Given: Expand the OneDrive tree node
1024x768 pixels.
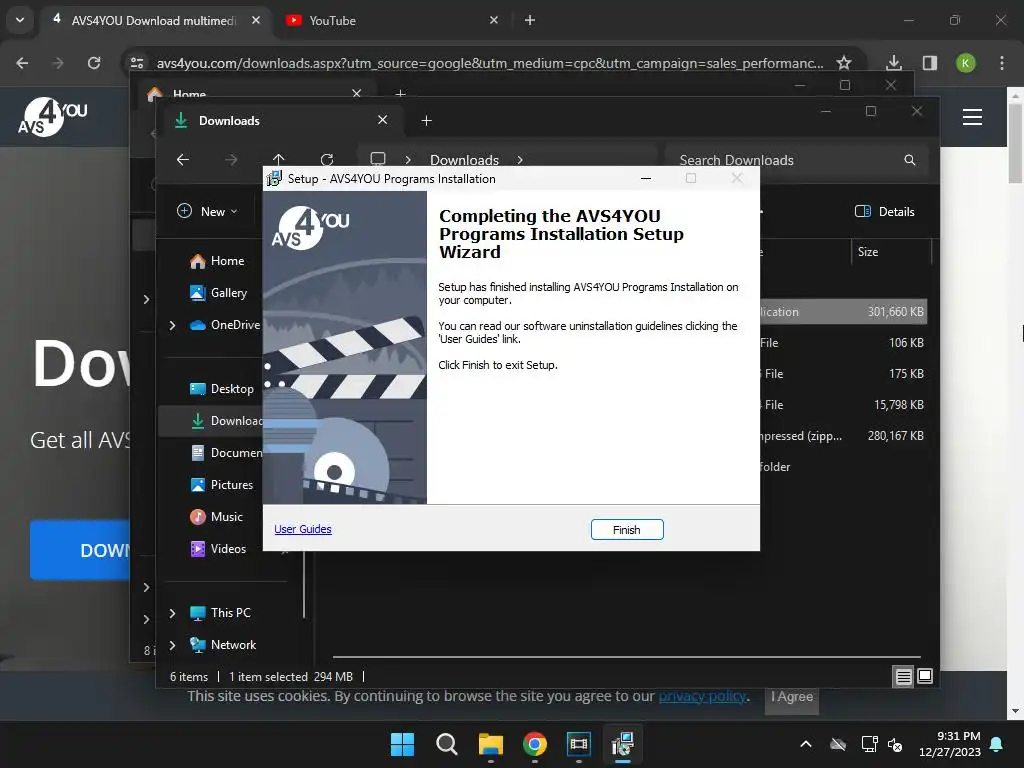Looking at the screenshot, I should click(172, 325).
